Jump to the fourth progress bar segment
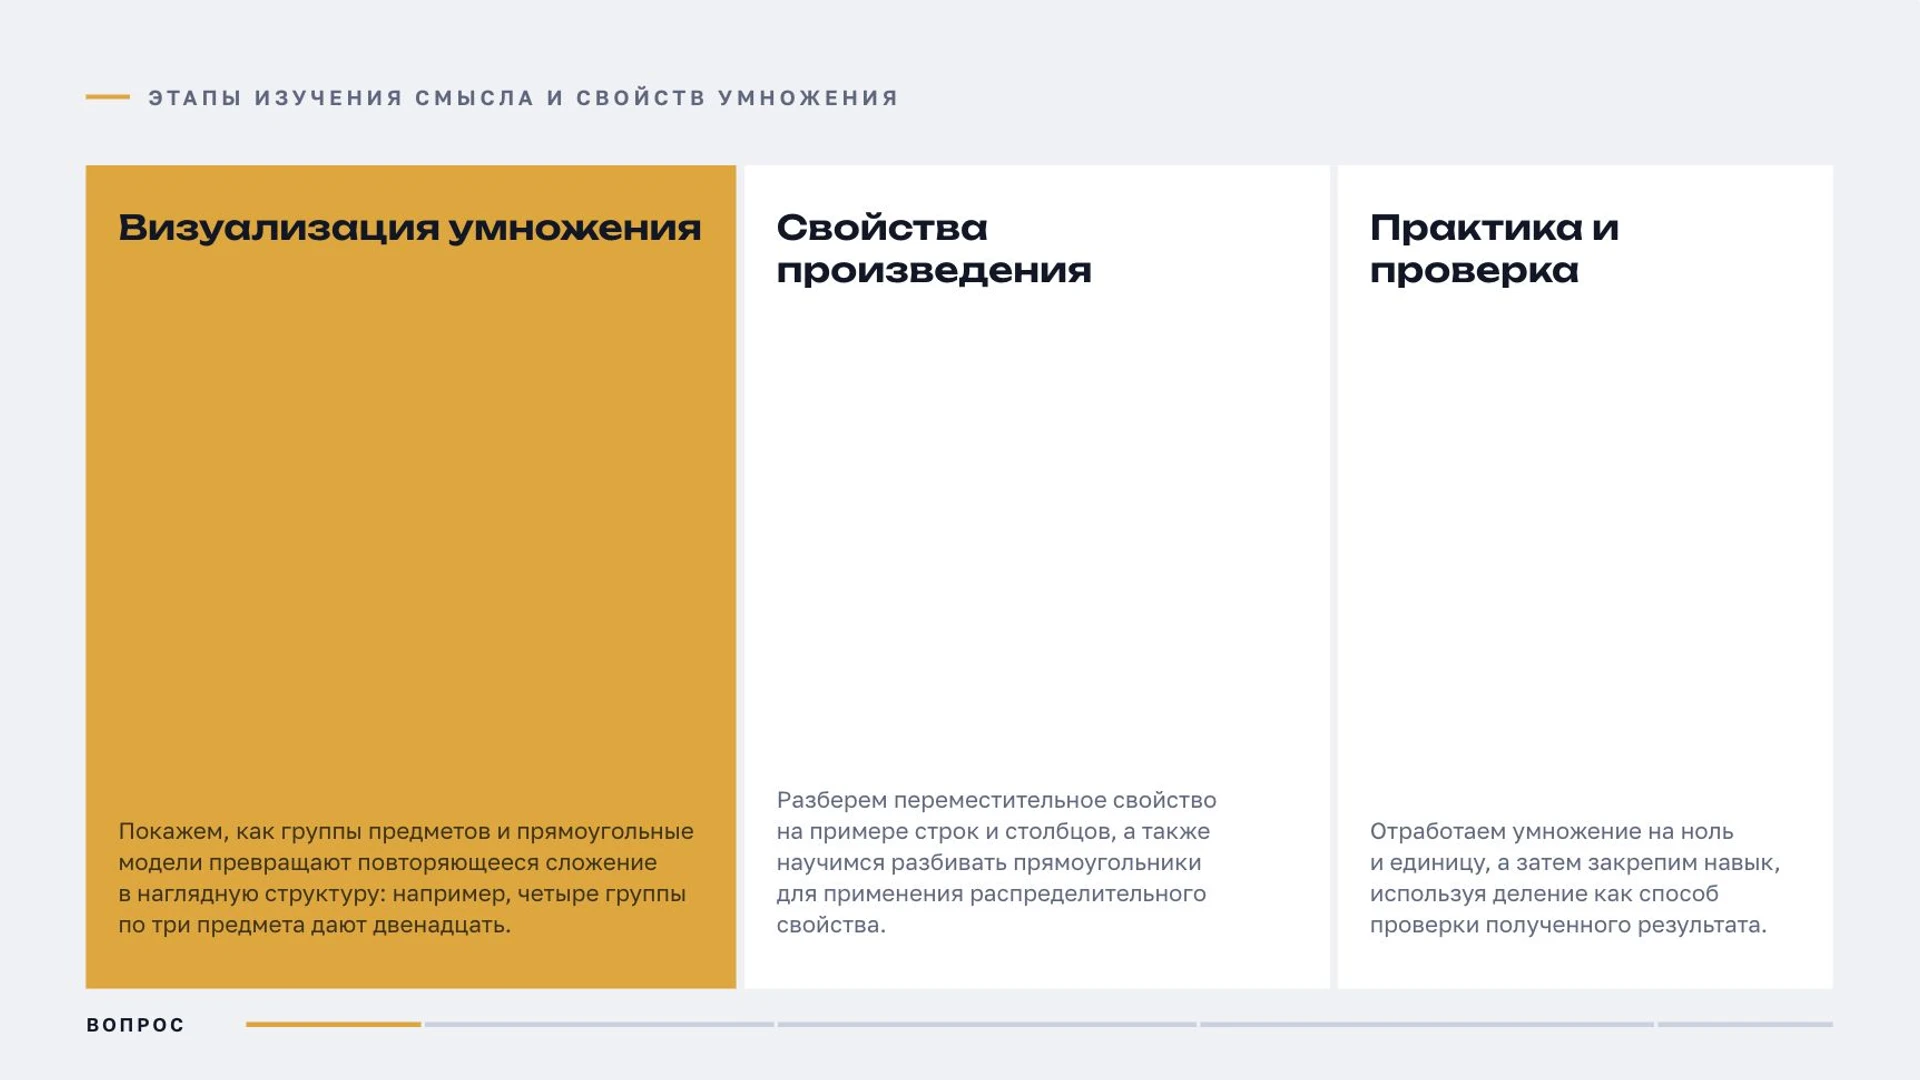Image resolution: width=1920 pixels, height=1080 pixels. pyautogui.click(x=1427, y=1024)
